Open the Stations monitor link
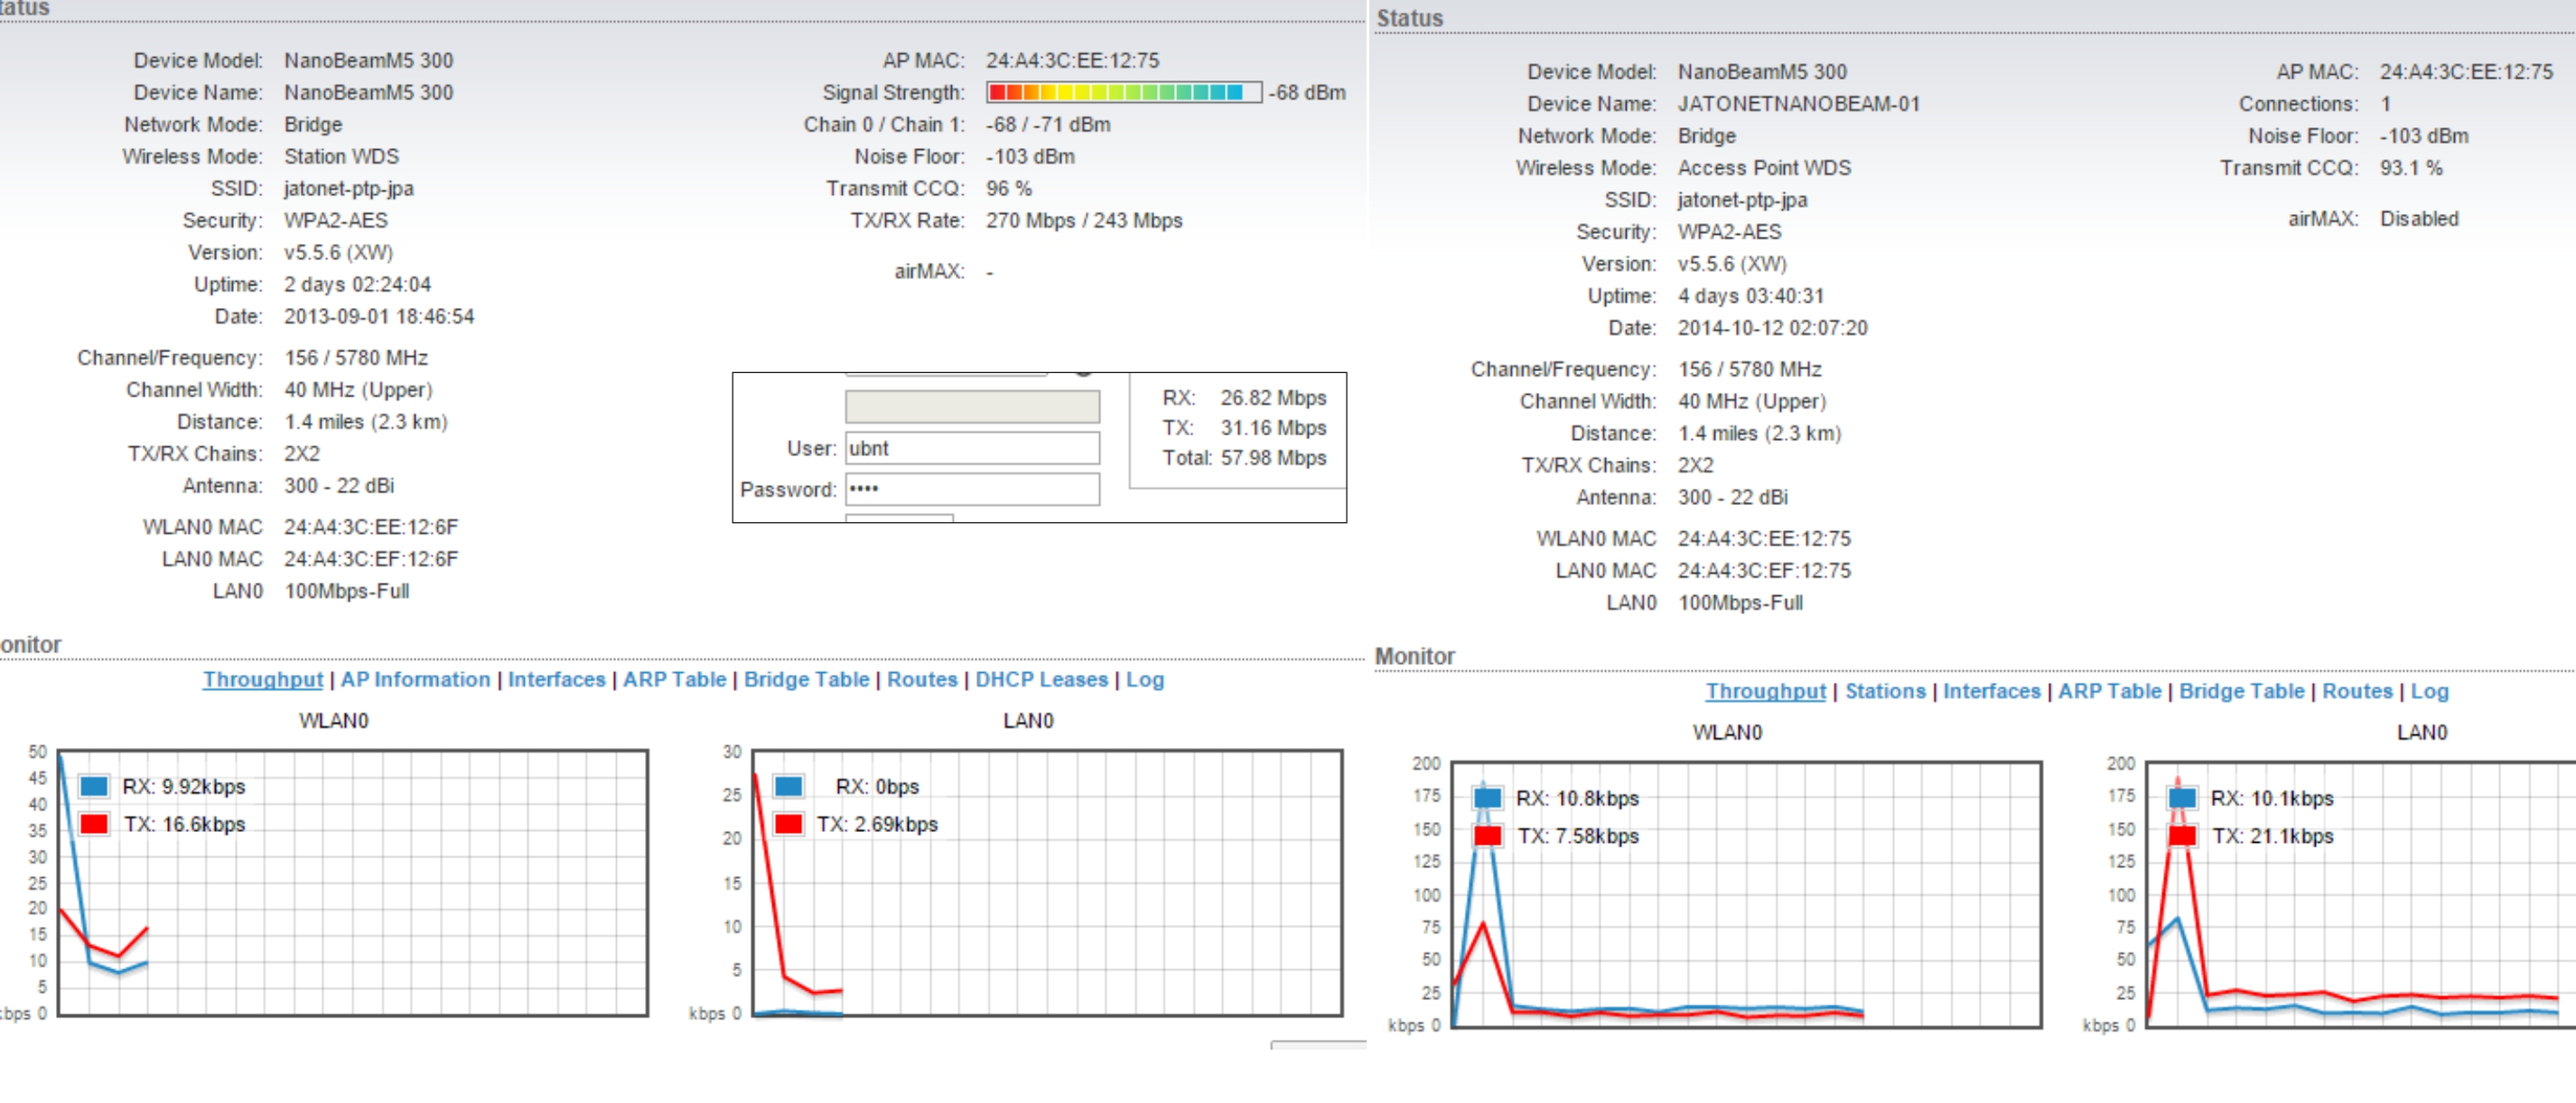 (1884, 692)
